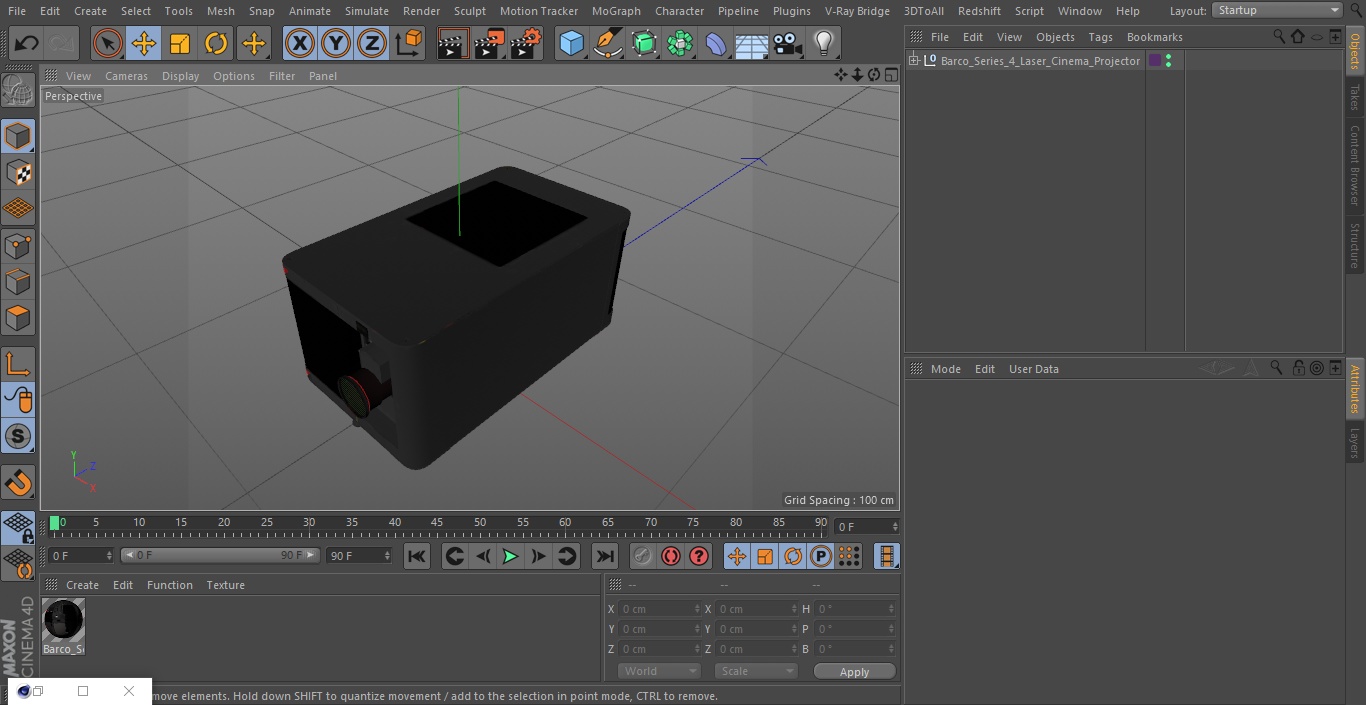Open Bookmarks in the Object Manager
Screen dimensions: 1366x705
click(1154, 37)
